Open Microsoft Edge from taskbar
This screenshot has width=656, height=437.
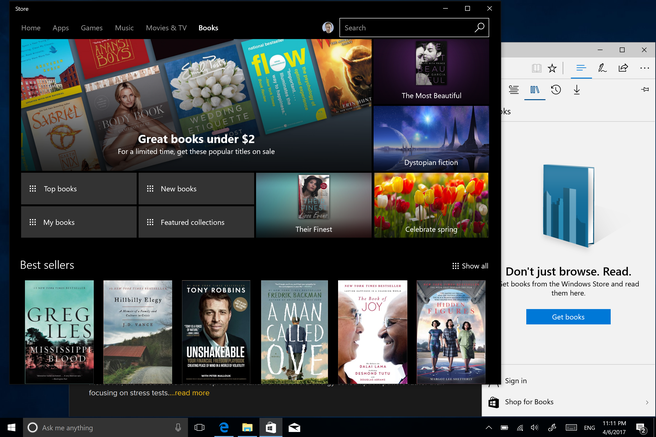224,427
